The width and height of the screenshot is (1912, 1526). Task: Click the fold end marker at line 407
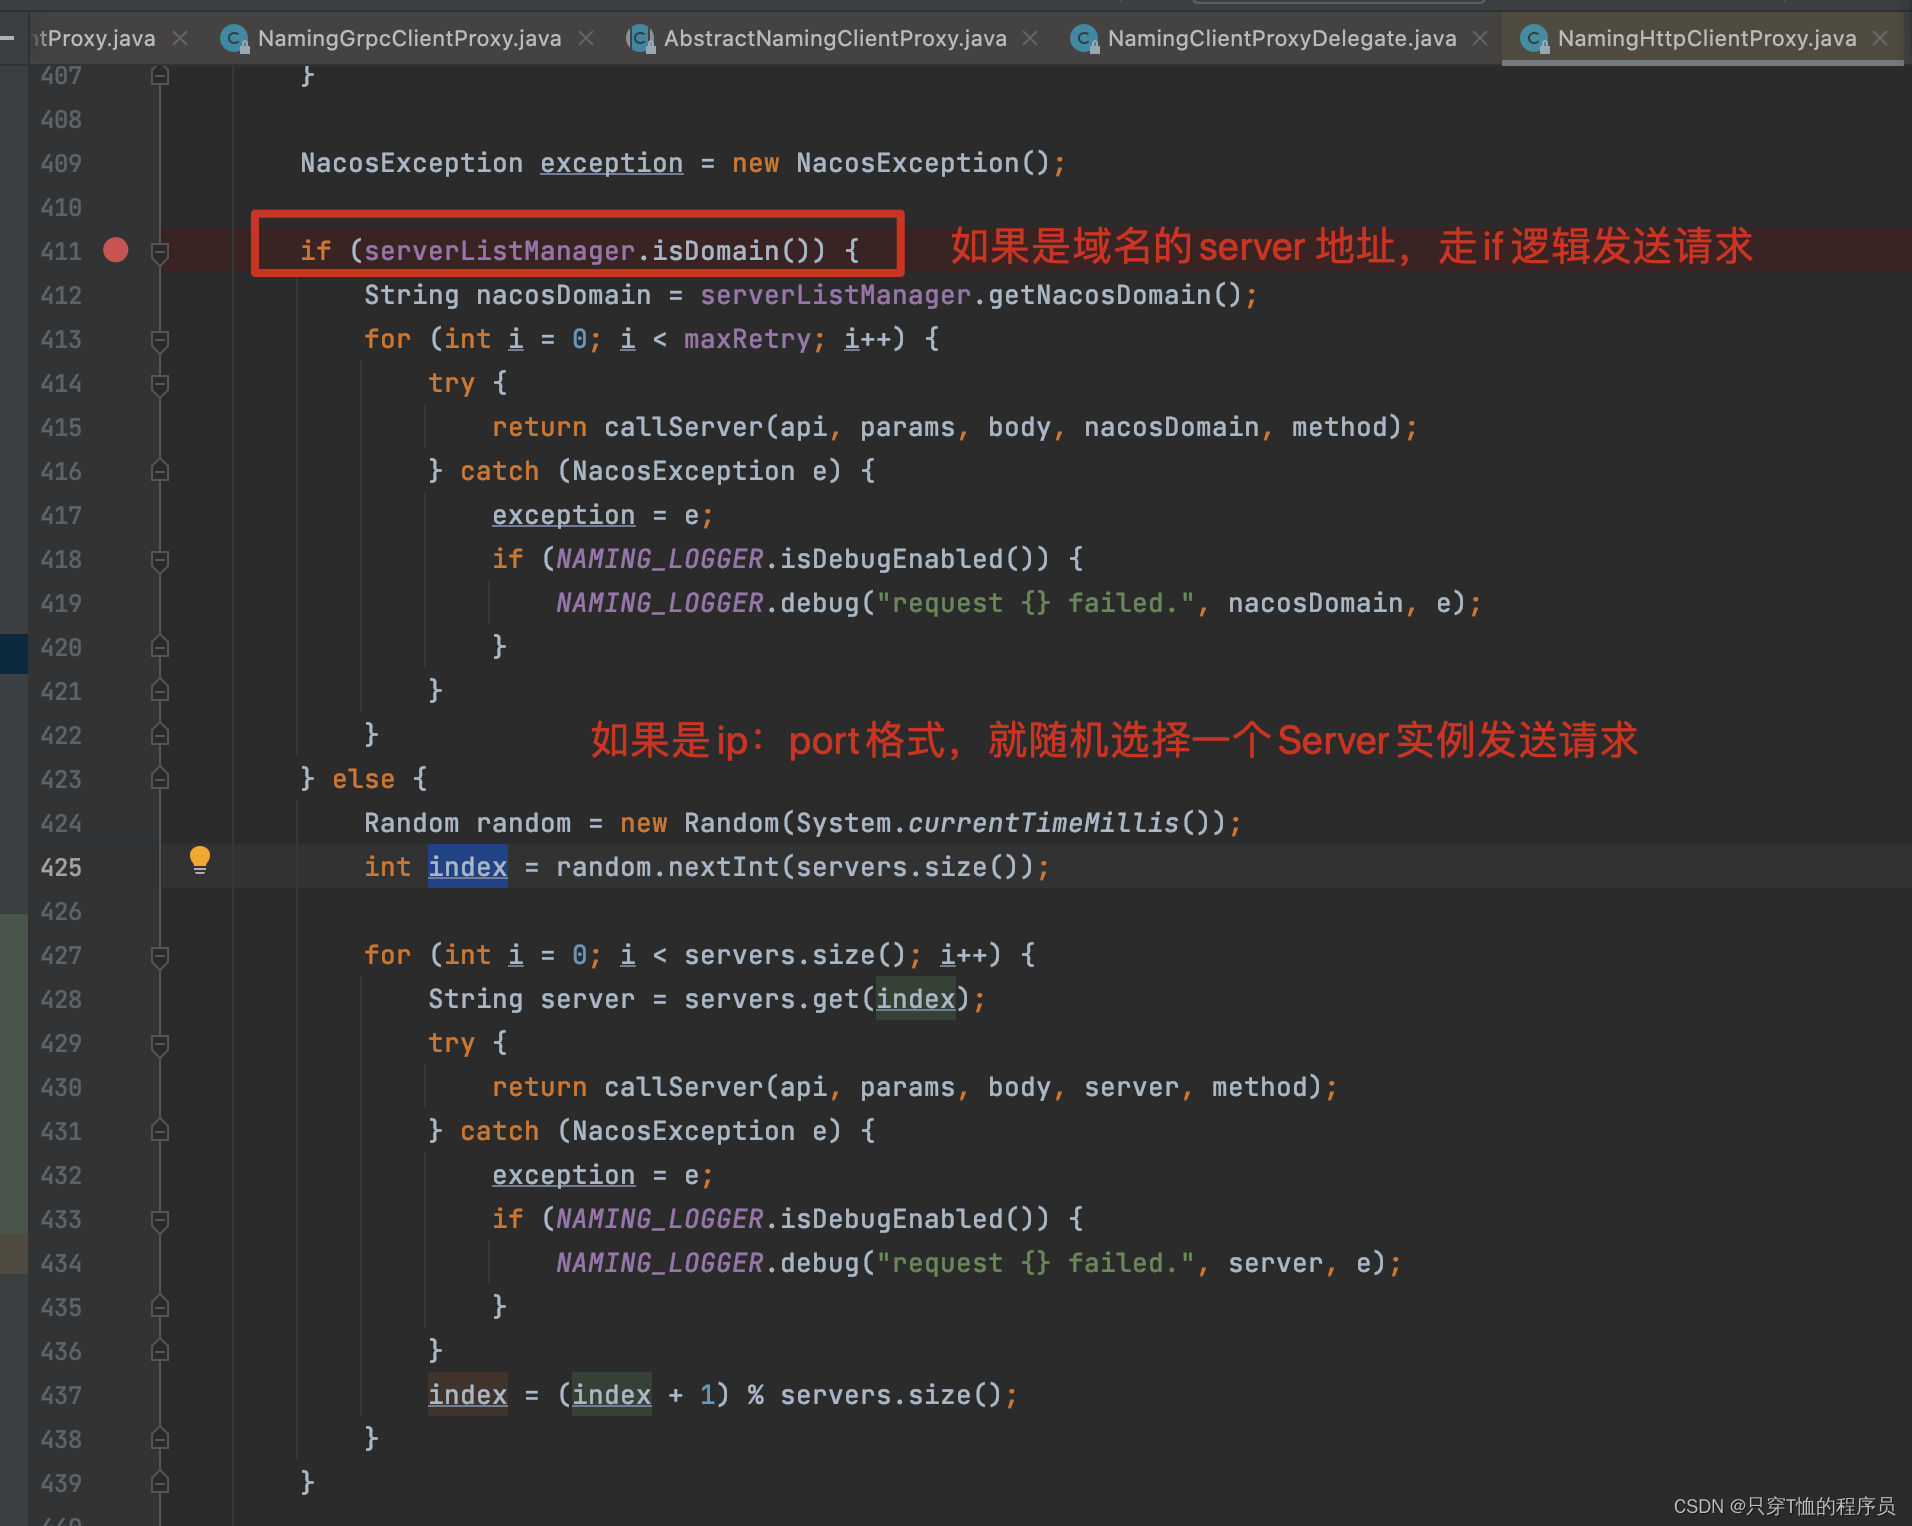click(x=160, y=76)
